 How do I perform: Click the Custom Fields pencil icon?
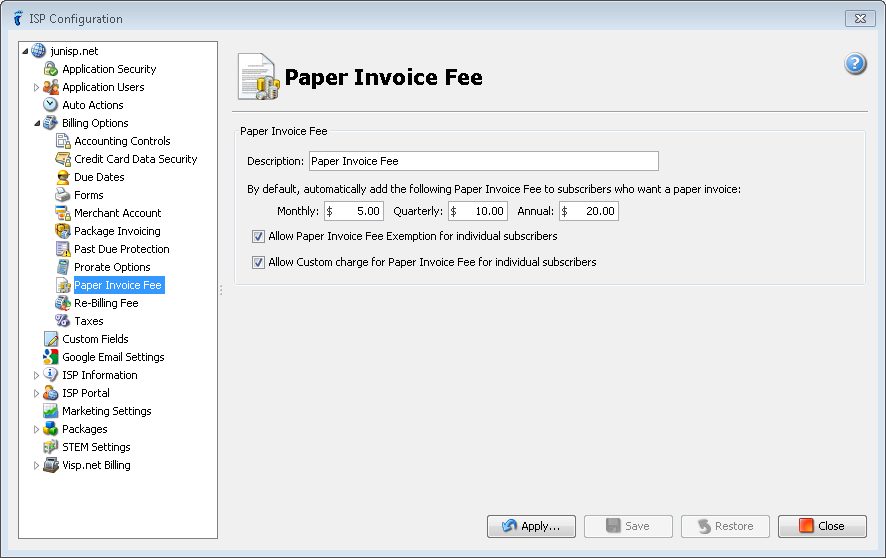[50, 339]
